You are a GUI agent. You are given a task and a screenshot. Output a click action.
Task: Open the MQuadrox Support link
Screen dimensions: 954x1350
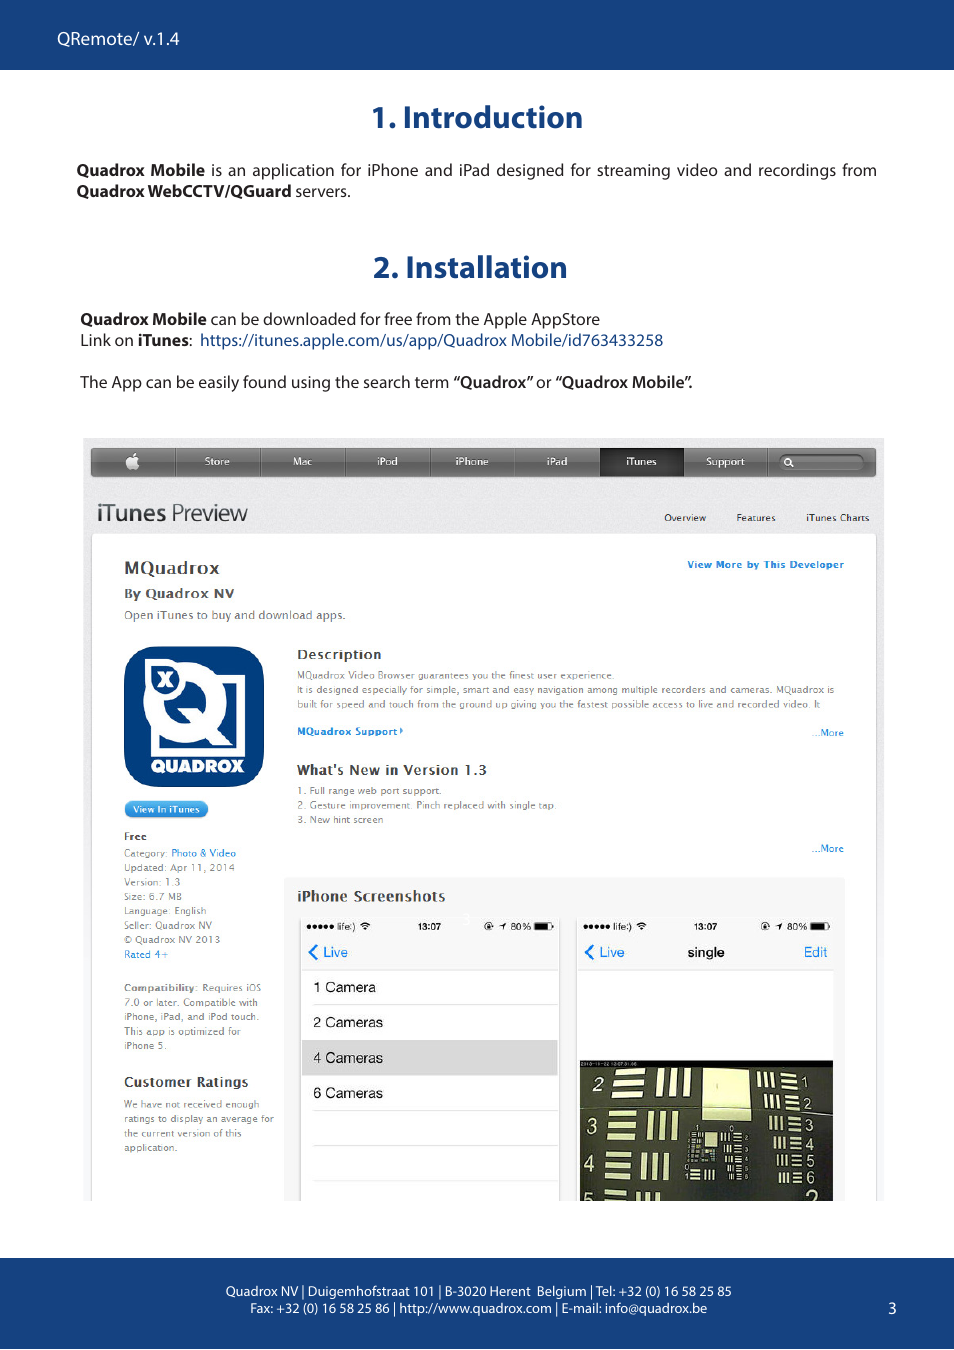pyautogui.click(x=350, y=732)
